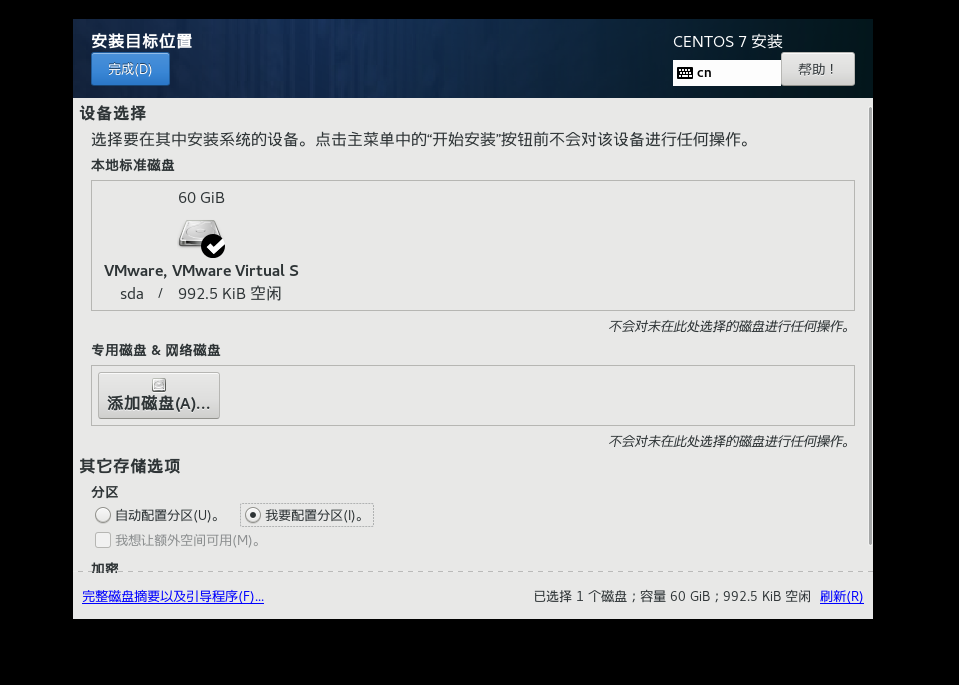Select the cn keyboard layout field
The image size is (959, 685).
click(x=727, y=73)
